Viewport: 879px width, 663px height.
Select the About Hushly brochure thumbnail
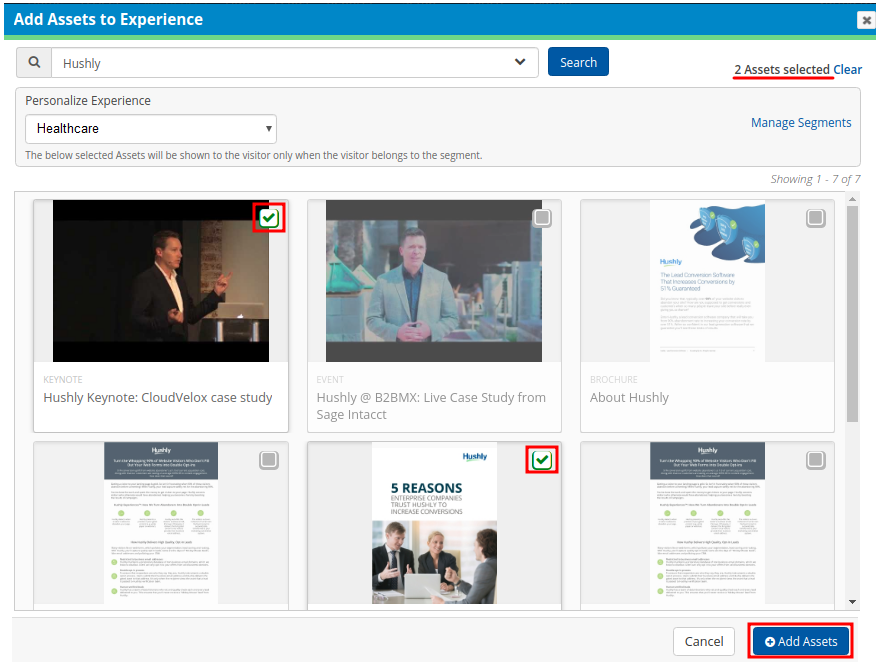[x=707, y=281]
